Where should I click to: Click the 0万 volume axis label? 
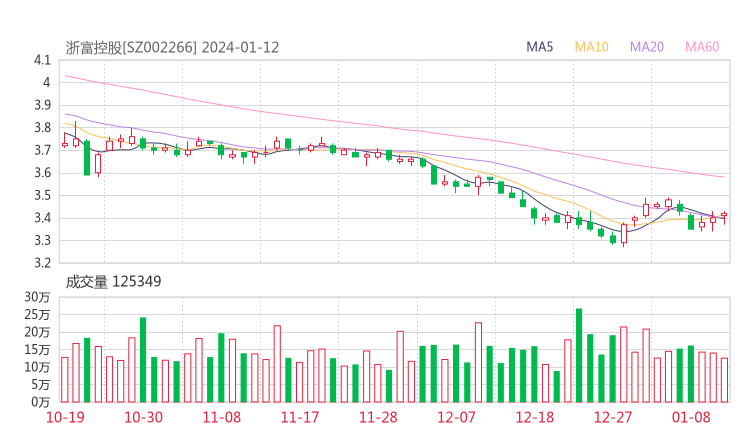[41, 402]
